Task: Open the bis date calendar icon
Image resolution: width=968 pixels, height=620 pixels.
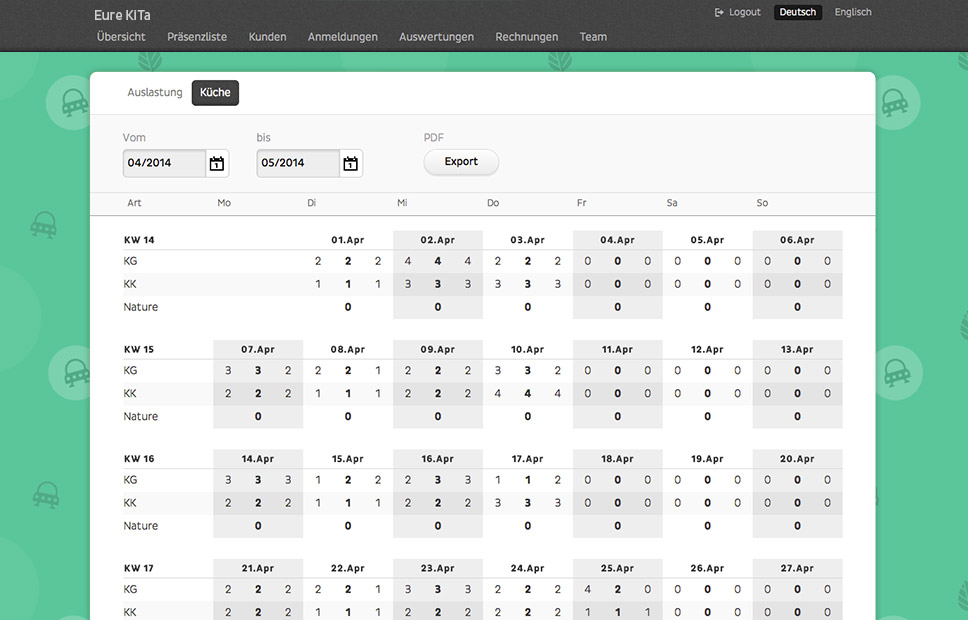Action: point(350,163)
